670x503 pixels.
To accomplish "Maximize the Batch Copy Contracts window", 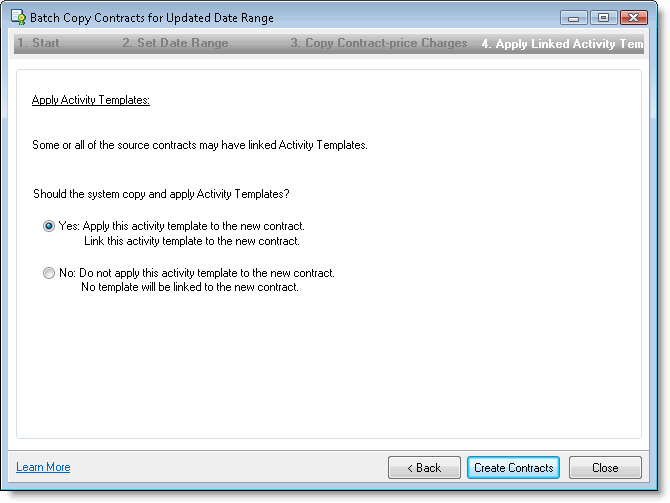I will coord(603,18).
